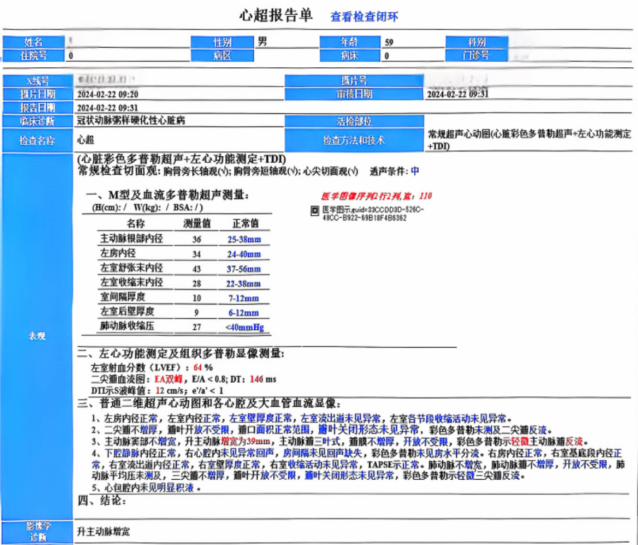Click the 报告日期 label cell
Screen dimensions: 638x545
tap(37, 107)
